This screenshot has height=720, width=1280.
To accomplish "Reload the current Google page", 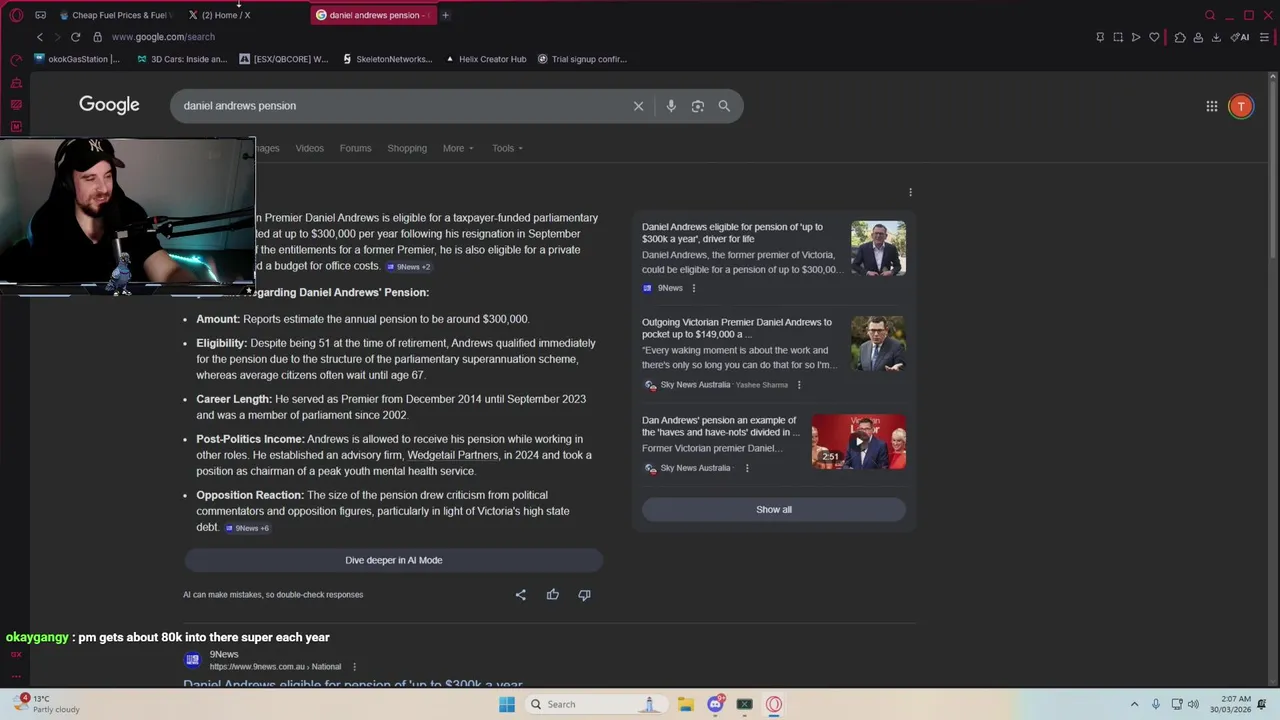I will click(75, 37).
